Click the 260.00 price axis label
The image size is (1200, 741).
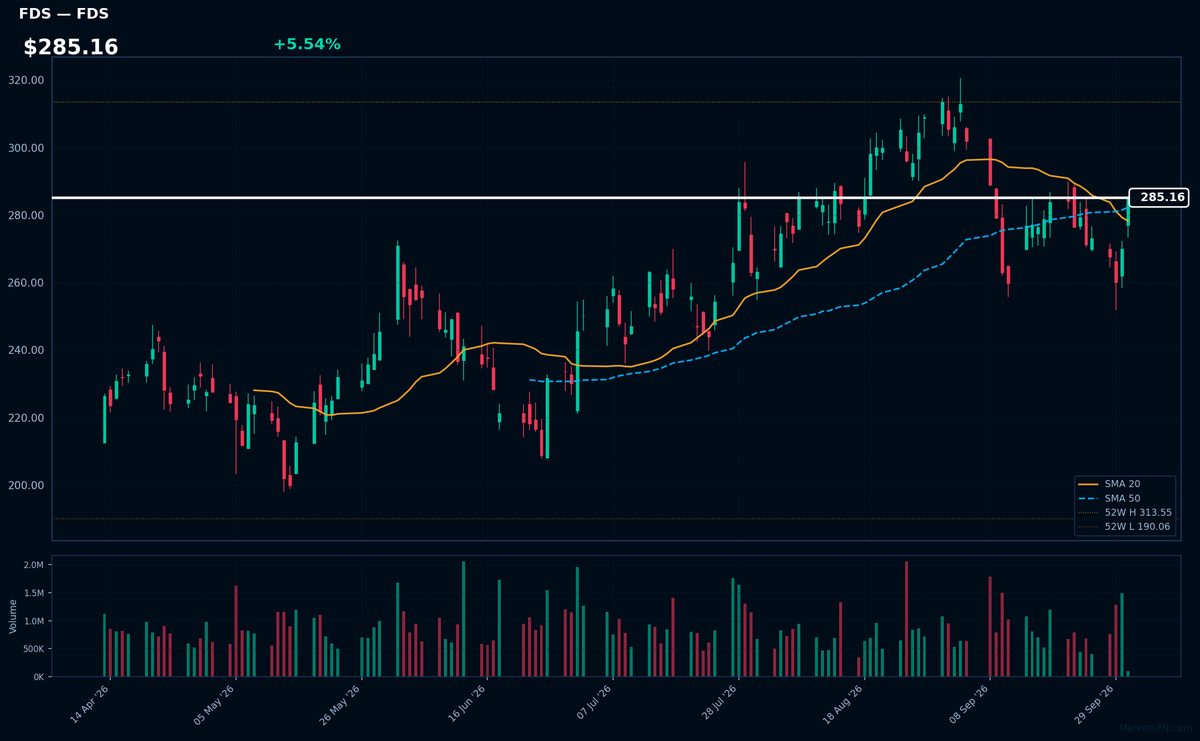[24, 283]
